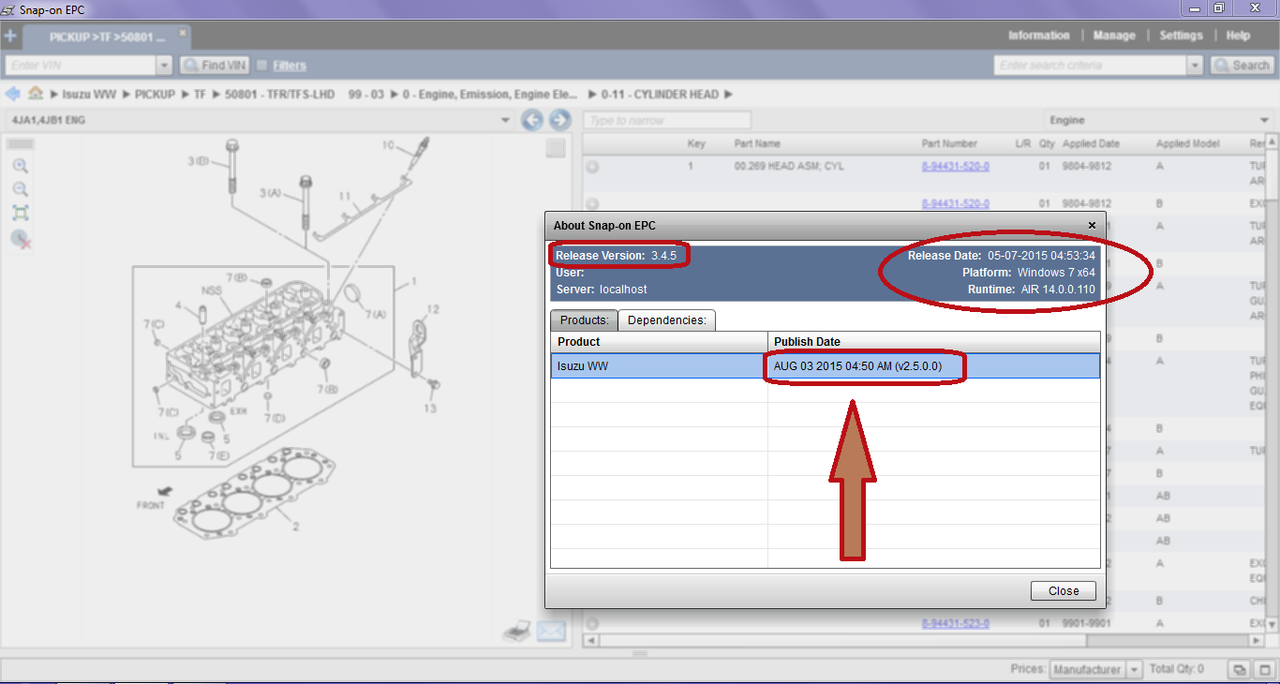The width and height of the screenshot is (1280, 684).
Task: Add the 8-94431-523-0 row plus icon
Action: tap(592, 624)
